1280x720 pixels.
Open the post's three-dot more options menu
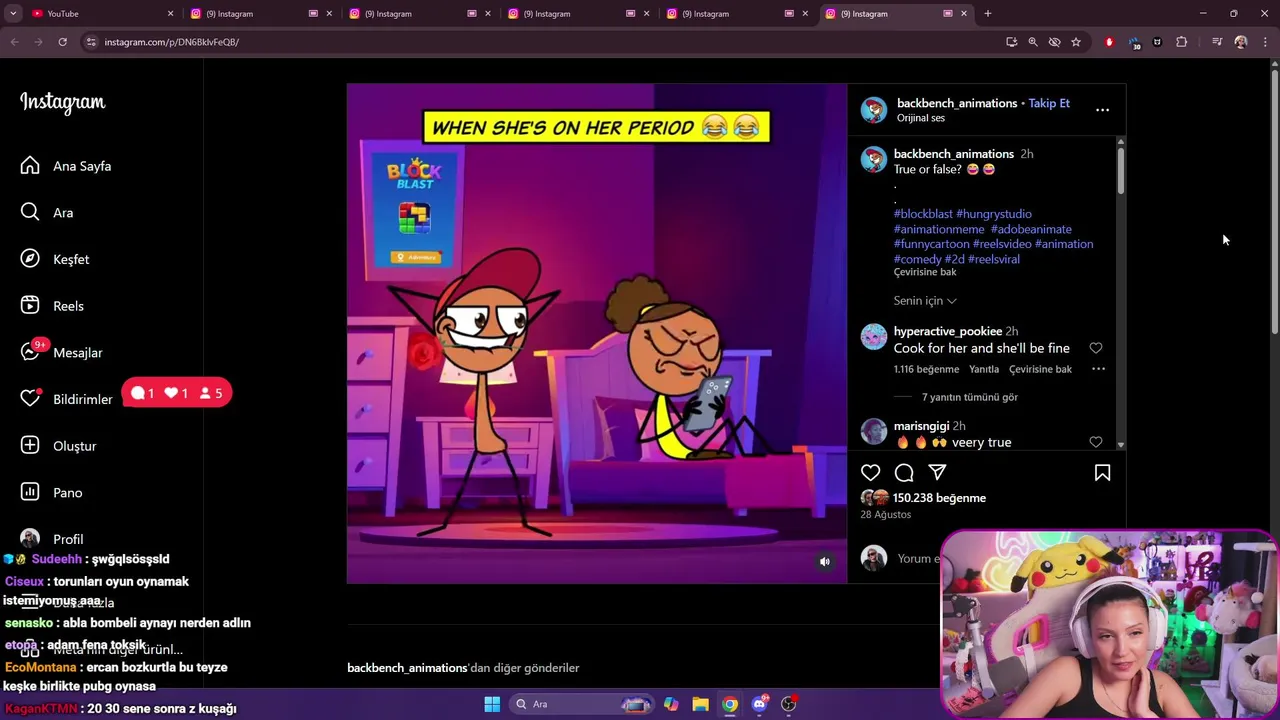tap(1102, 110)
